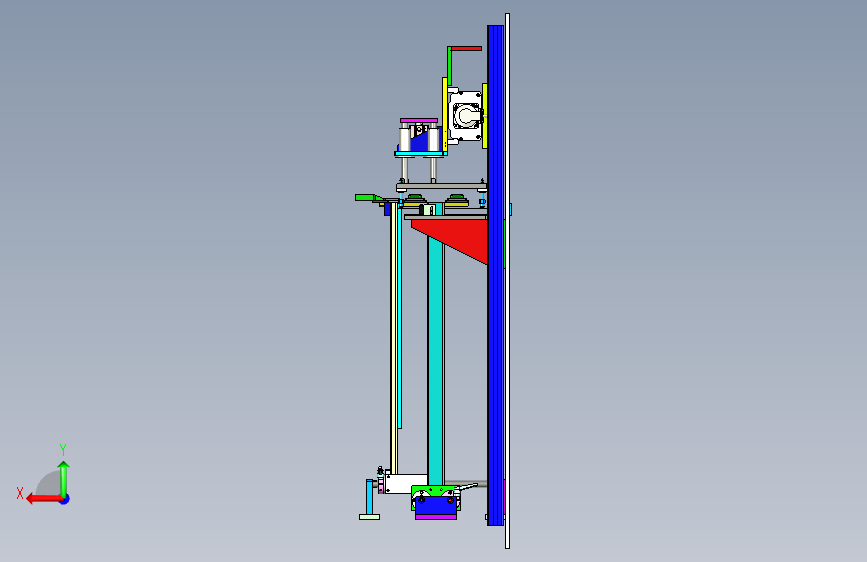
Task: Select the green bracket above the bottom blue block
Action: pyautogui.click(x=434, y=491)
